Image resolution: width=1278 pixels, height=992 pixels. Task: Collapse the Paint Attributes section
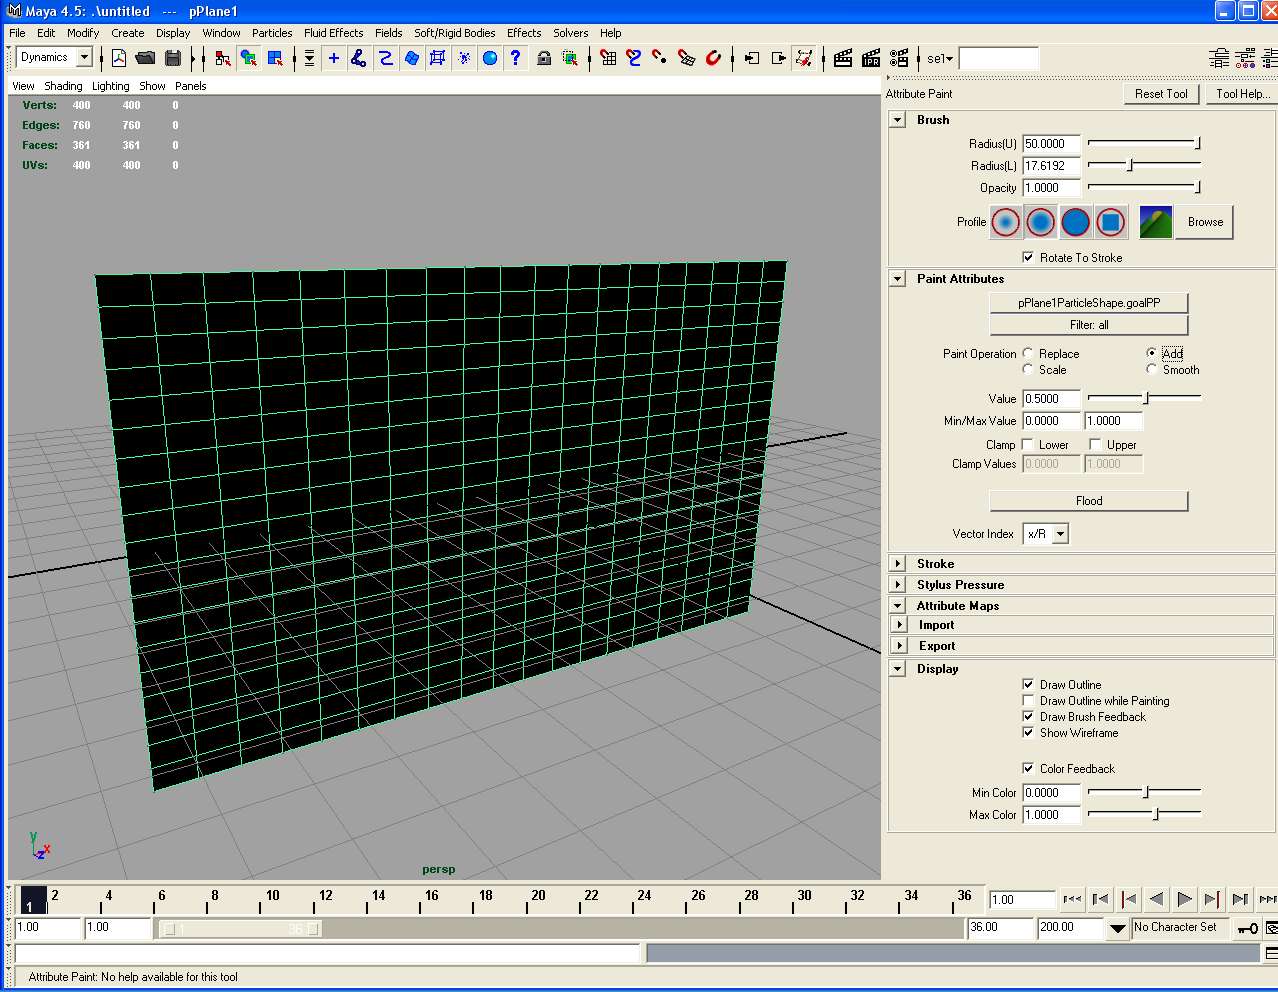(898, 279)
